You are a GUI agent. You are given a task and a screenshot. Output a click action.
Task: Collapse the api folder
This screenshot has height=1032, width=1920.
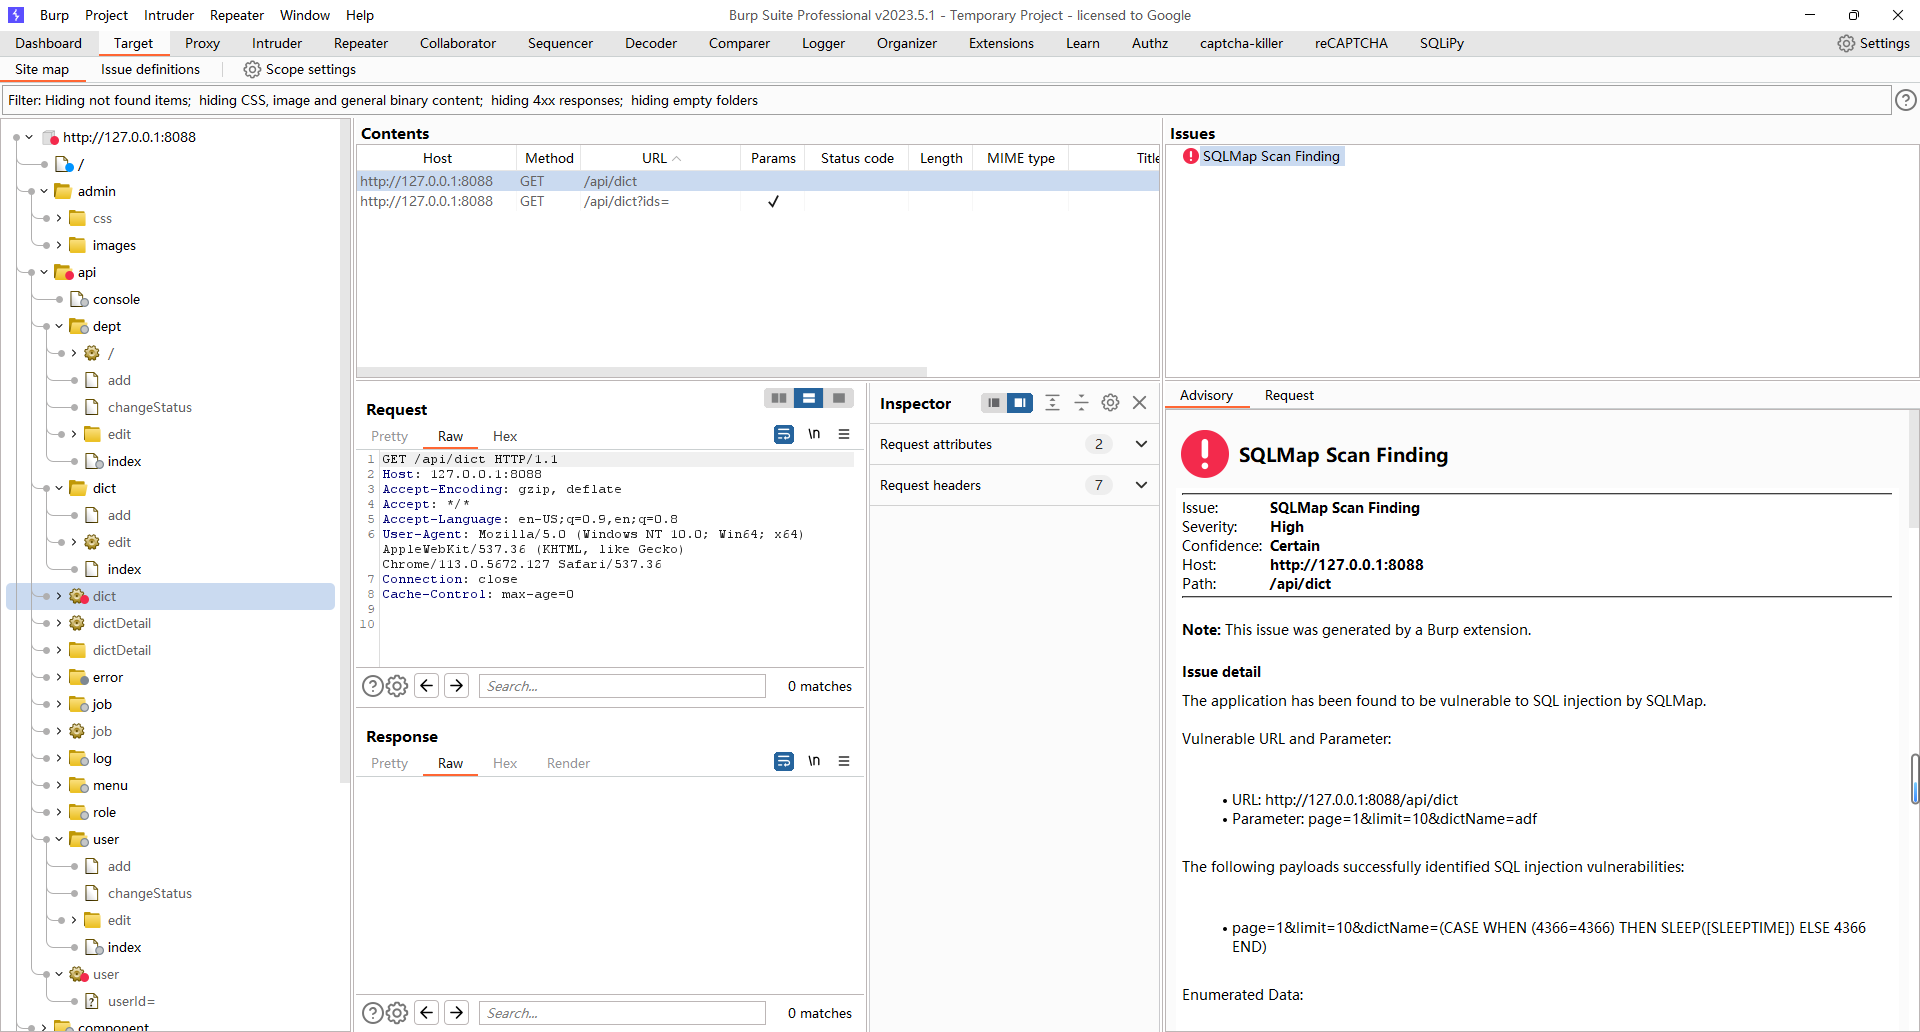(x=44, y=272)
